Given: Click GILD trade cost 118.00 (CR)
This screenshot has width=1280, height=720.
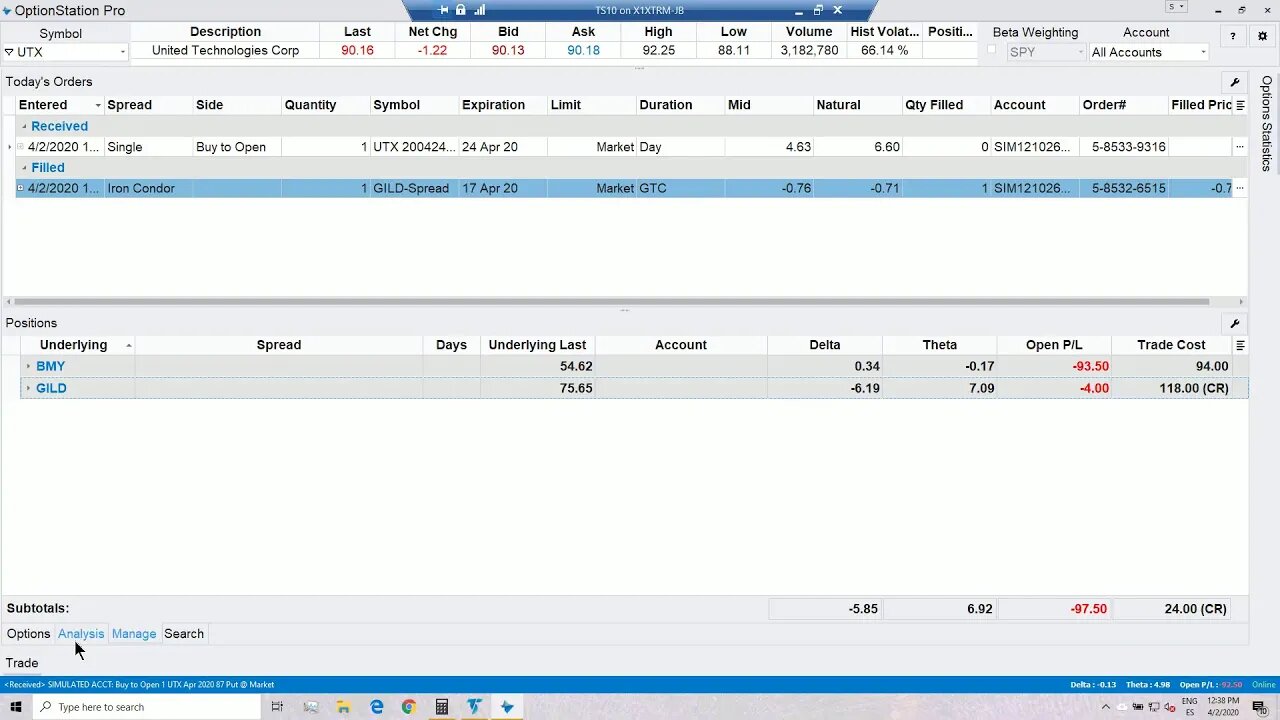Looking at the screenshot, I should [x=1194, y=388].
